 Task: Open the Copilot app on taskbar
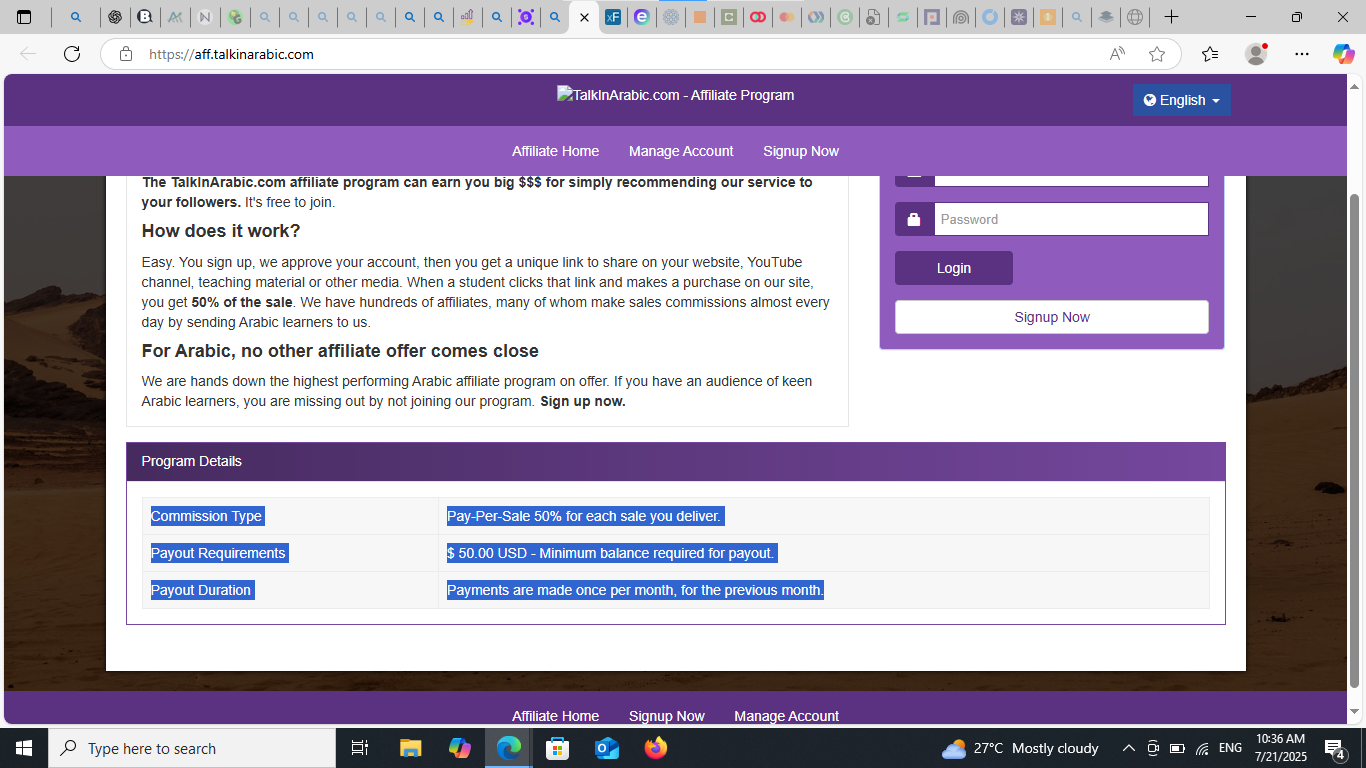pos(460,748)
